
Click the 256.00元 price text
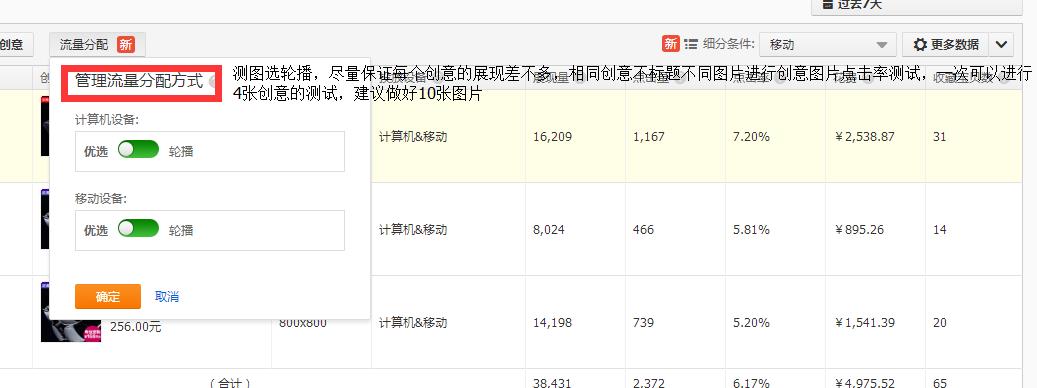[136, 327]
